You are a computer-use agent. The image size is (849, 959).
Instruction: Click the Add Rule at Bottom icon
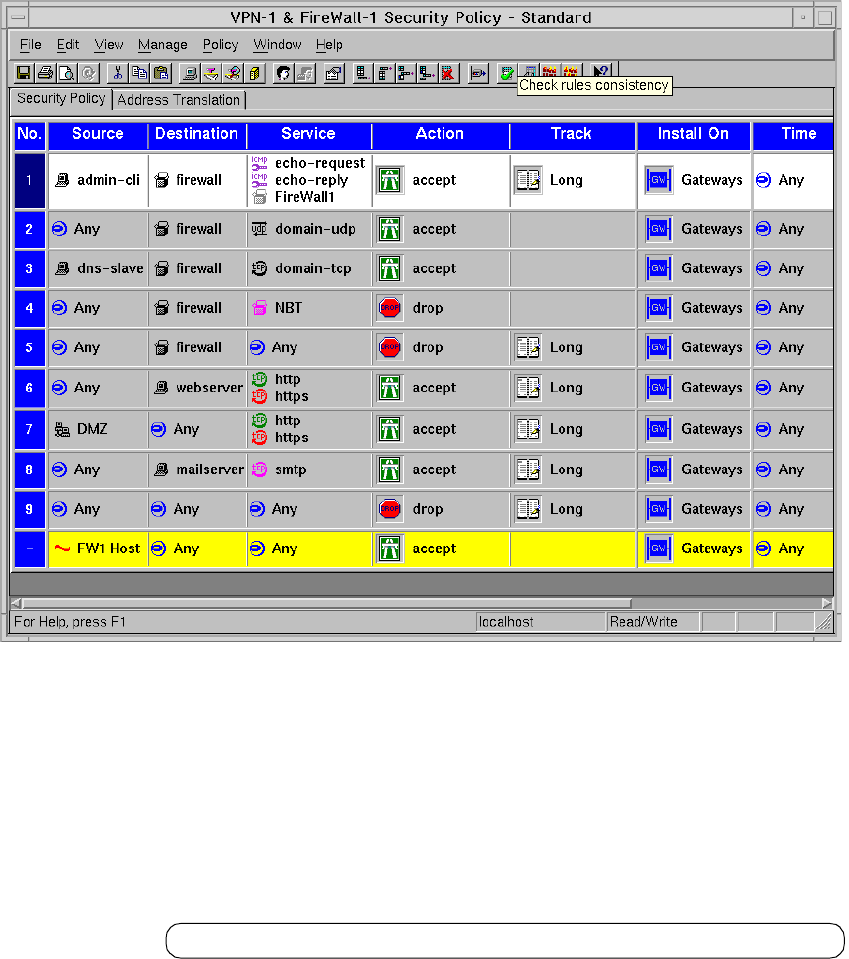click(362, 73)
